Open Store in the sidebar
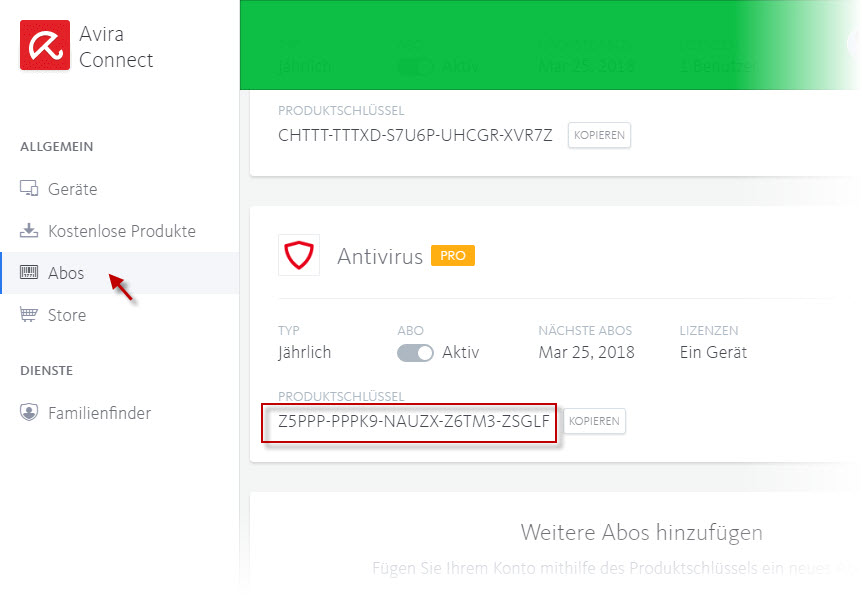The width and height of the screenshot is (862, 596). tap(120, 315)
